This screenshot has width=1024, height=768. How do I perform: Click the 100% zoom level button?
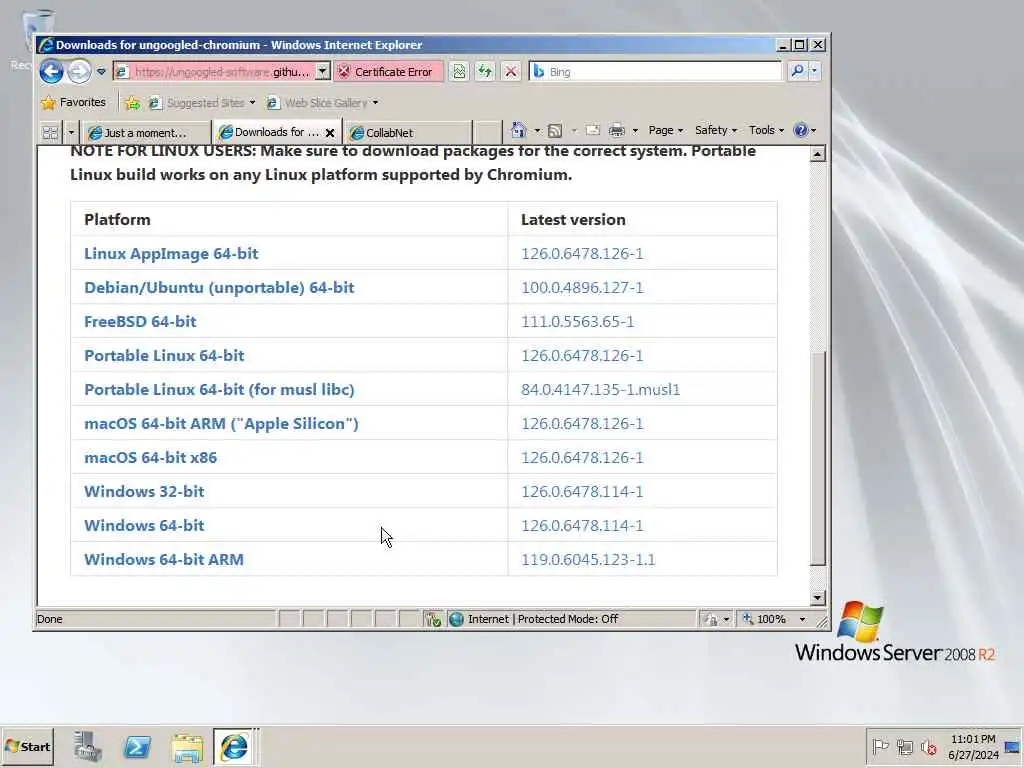(x=764, y=619)
